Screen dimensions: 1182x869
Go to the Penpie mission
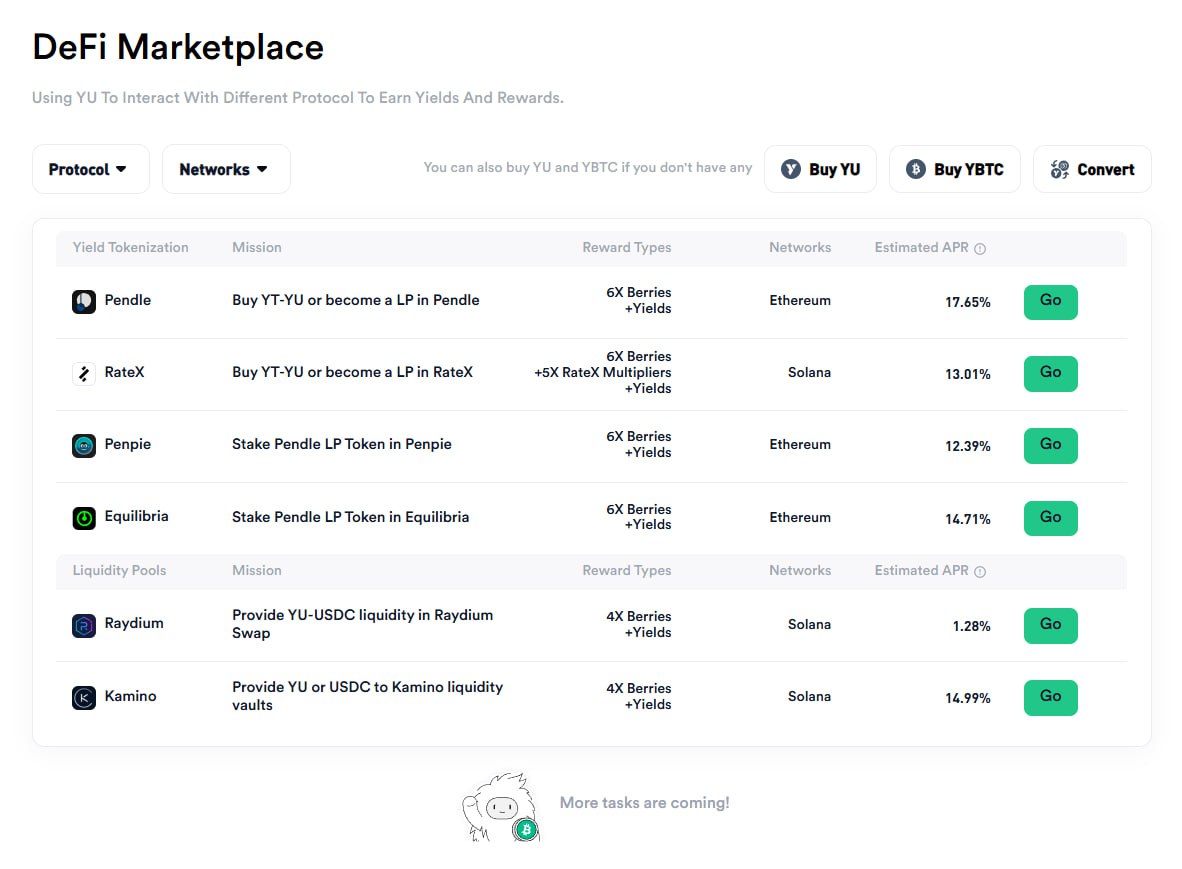(1050, 445)
